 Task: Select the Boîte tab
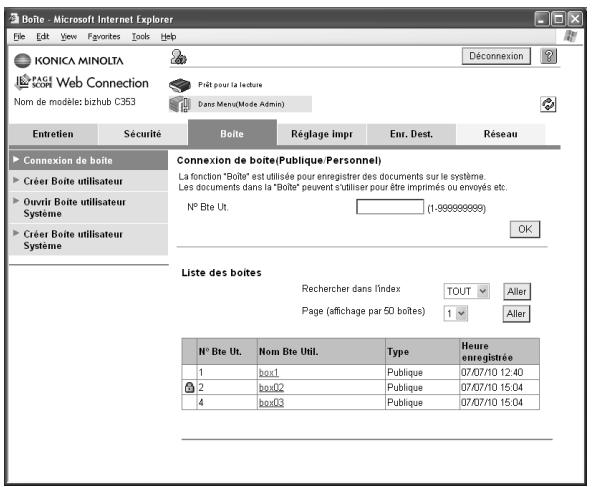232,133
